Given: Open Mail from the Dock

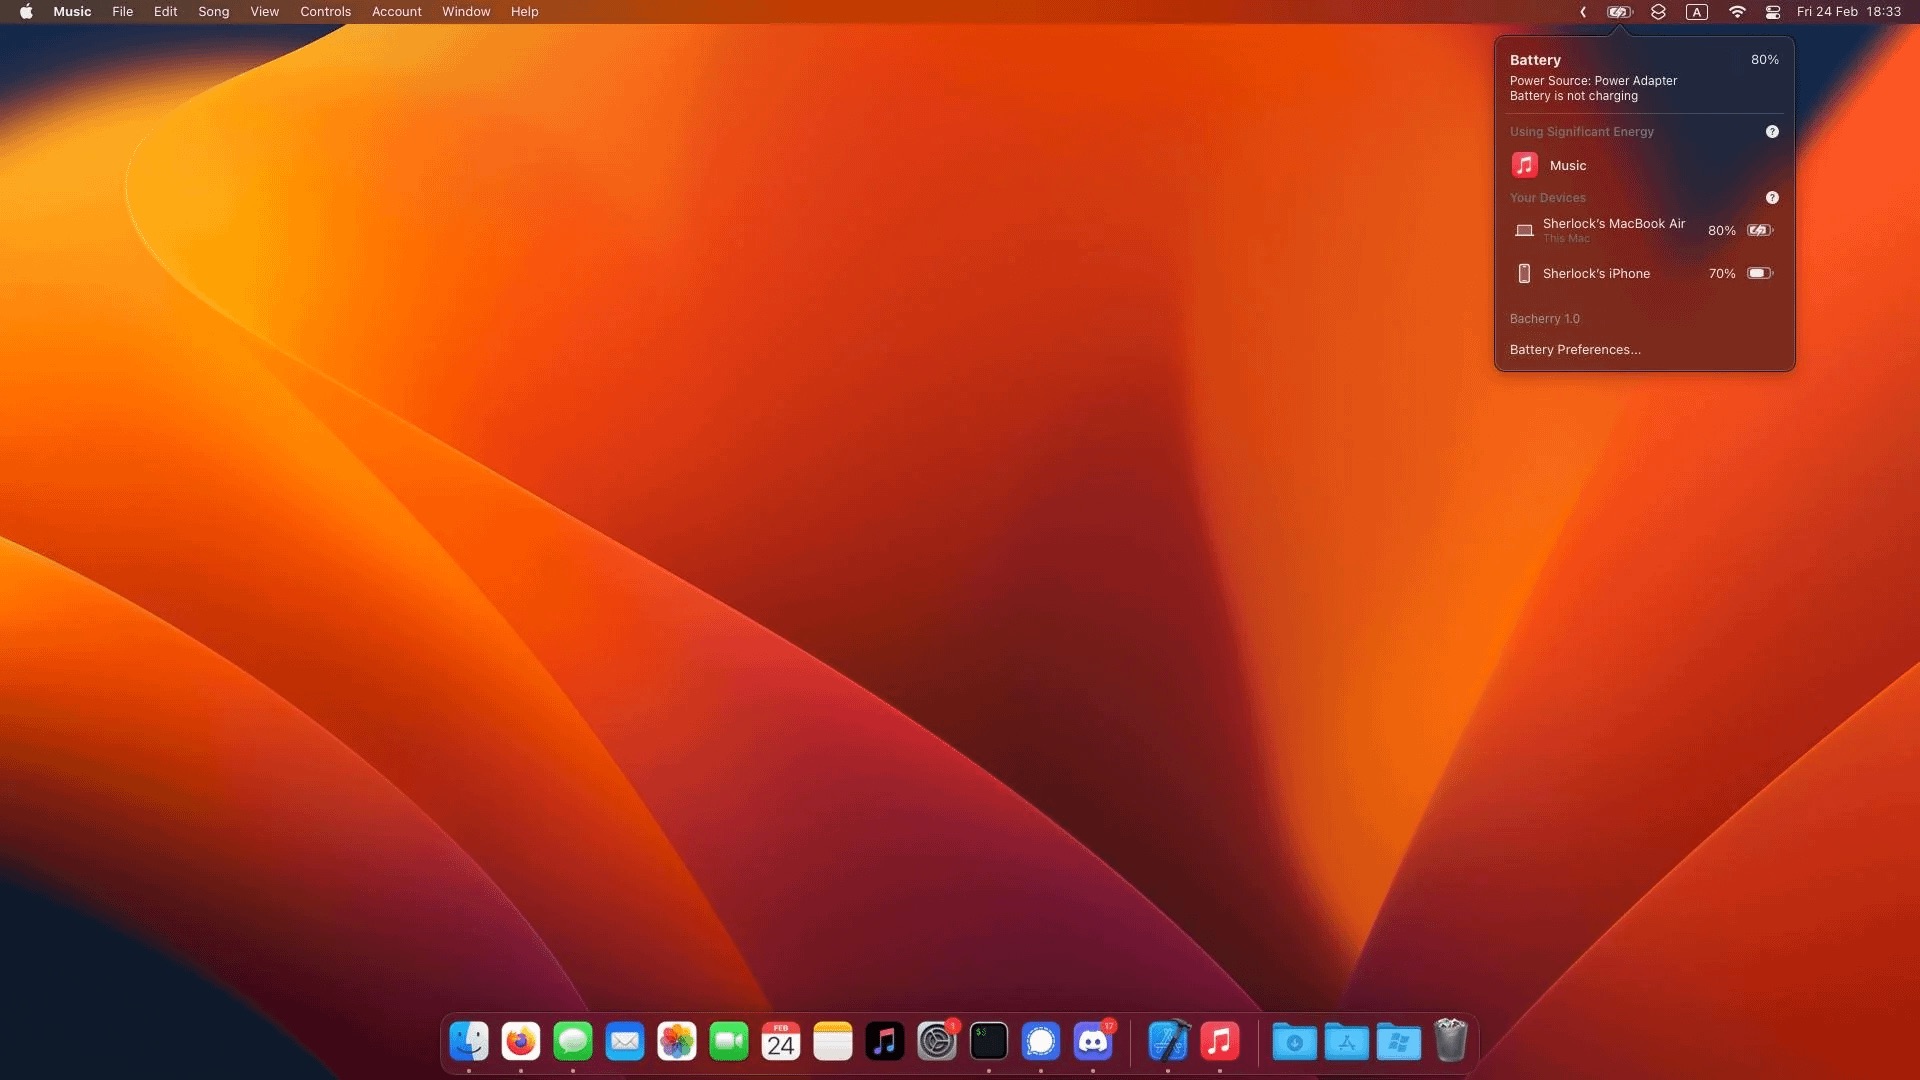Looking at the screenshot, I should click(625, 1042).
